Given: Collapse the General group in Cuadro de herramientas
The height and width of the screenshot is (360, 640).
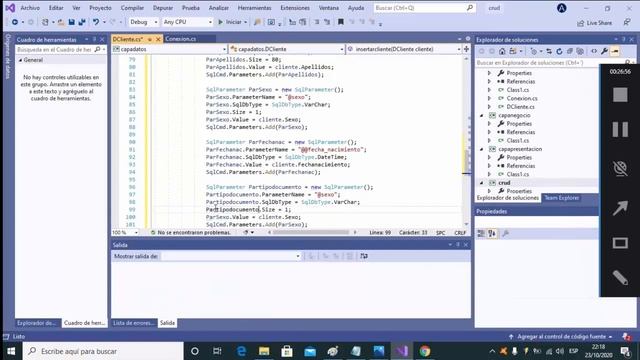Looking at the screenshot, I should pyautogui.click(x=20, y=60).
